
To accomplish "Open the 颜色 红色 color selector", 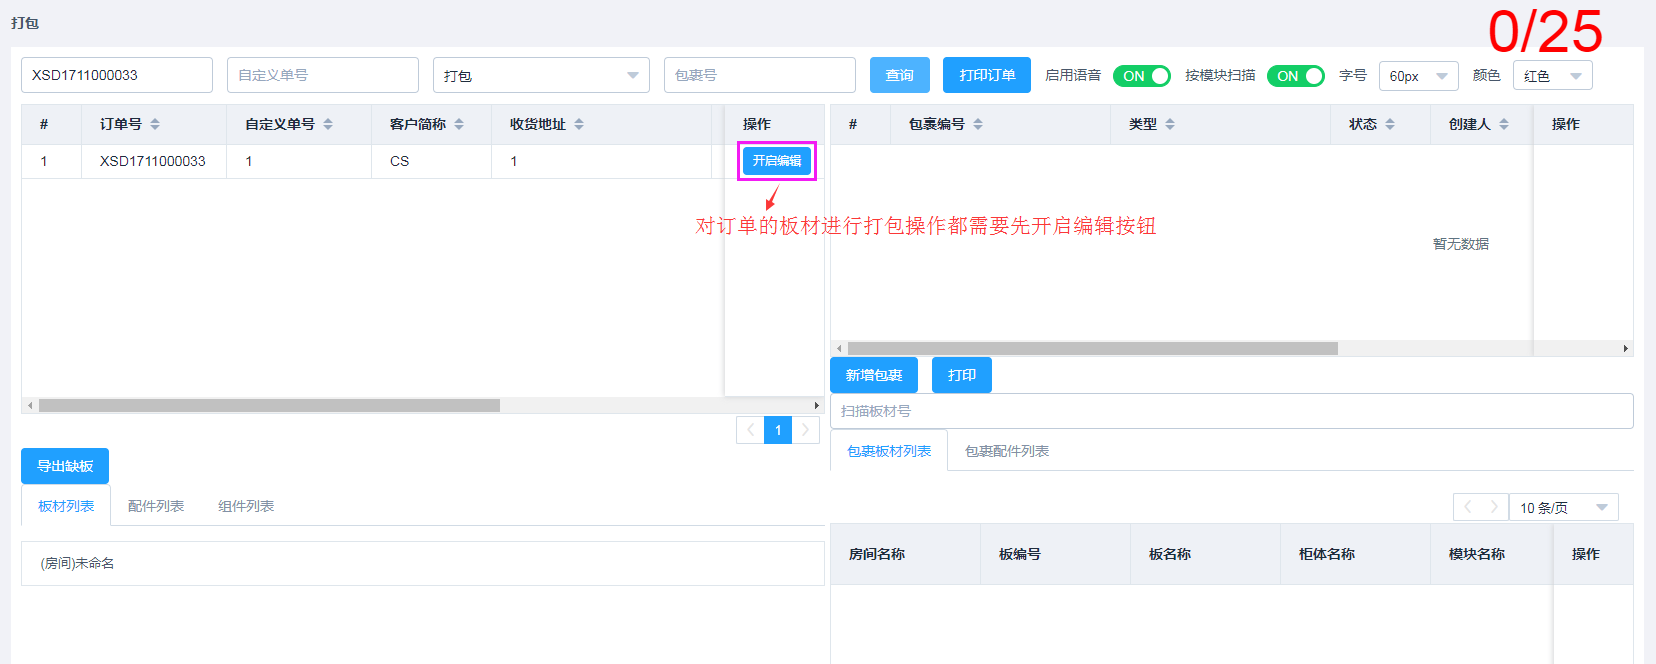I will click(x=1552, y=76).
